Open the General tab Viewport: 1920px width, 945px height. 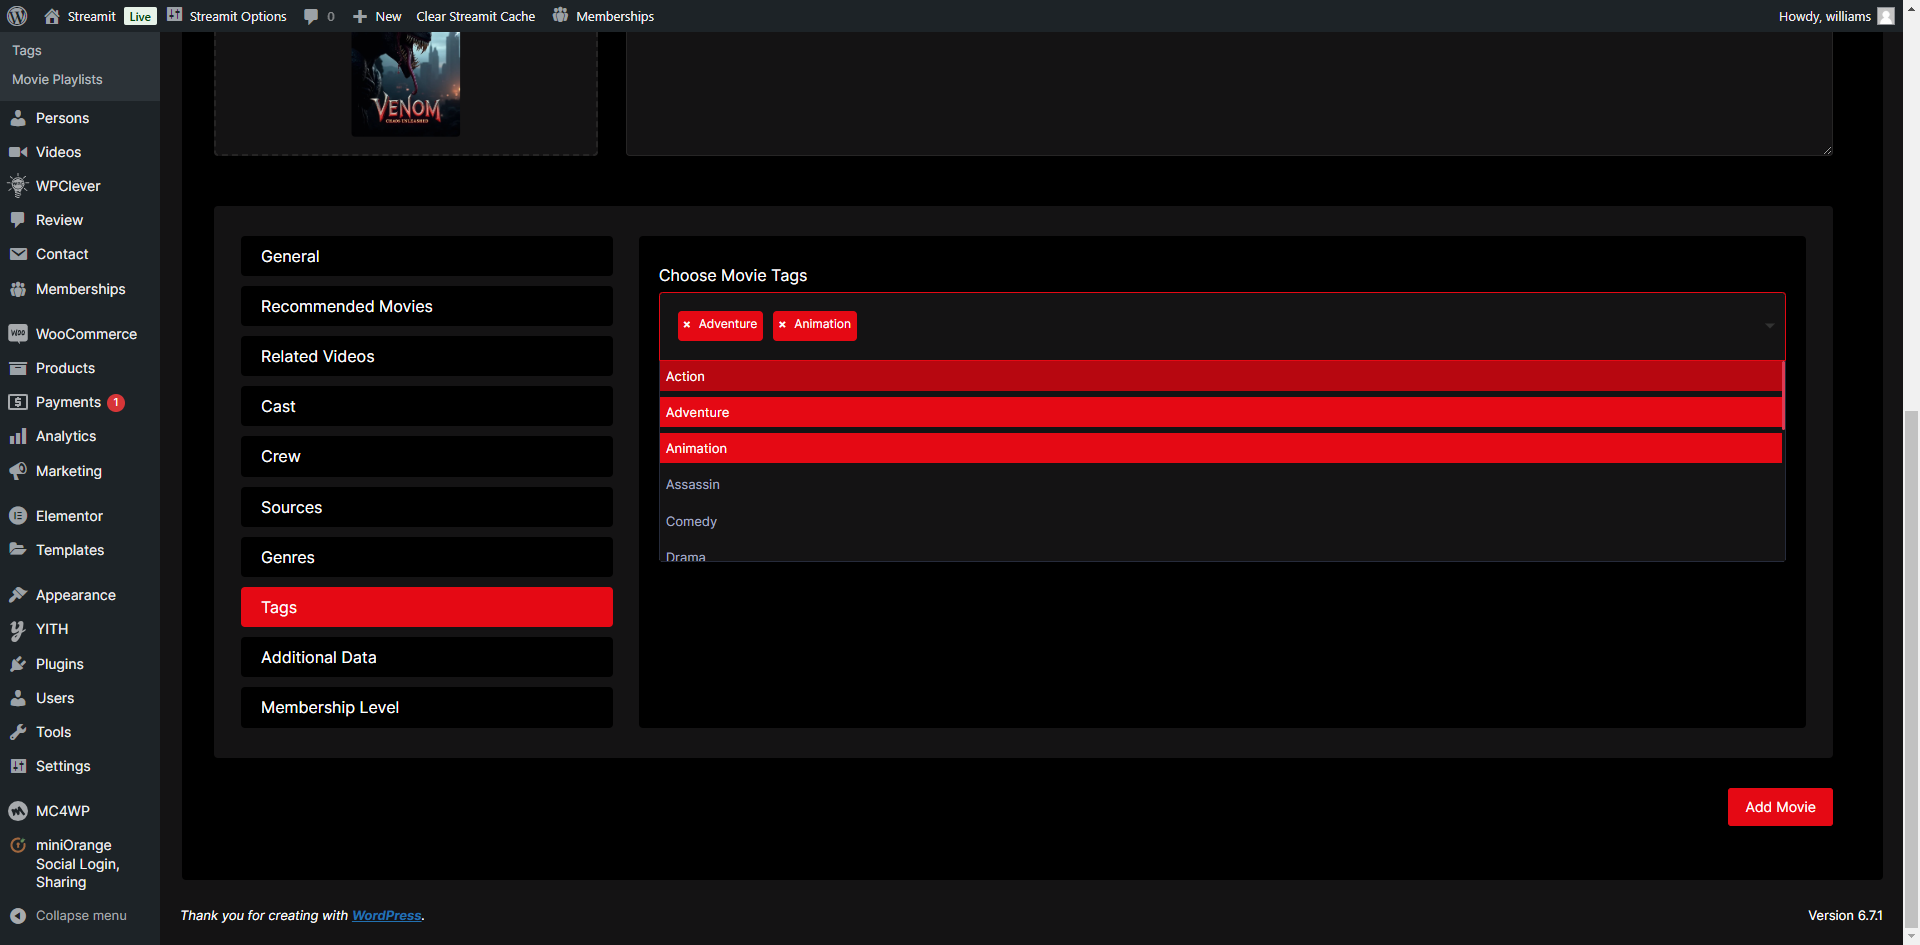427,256
